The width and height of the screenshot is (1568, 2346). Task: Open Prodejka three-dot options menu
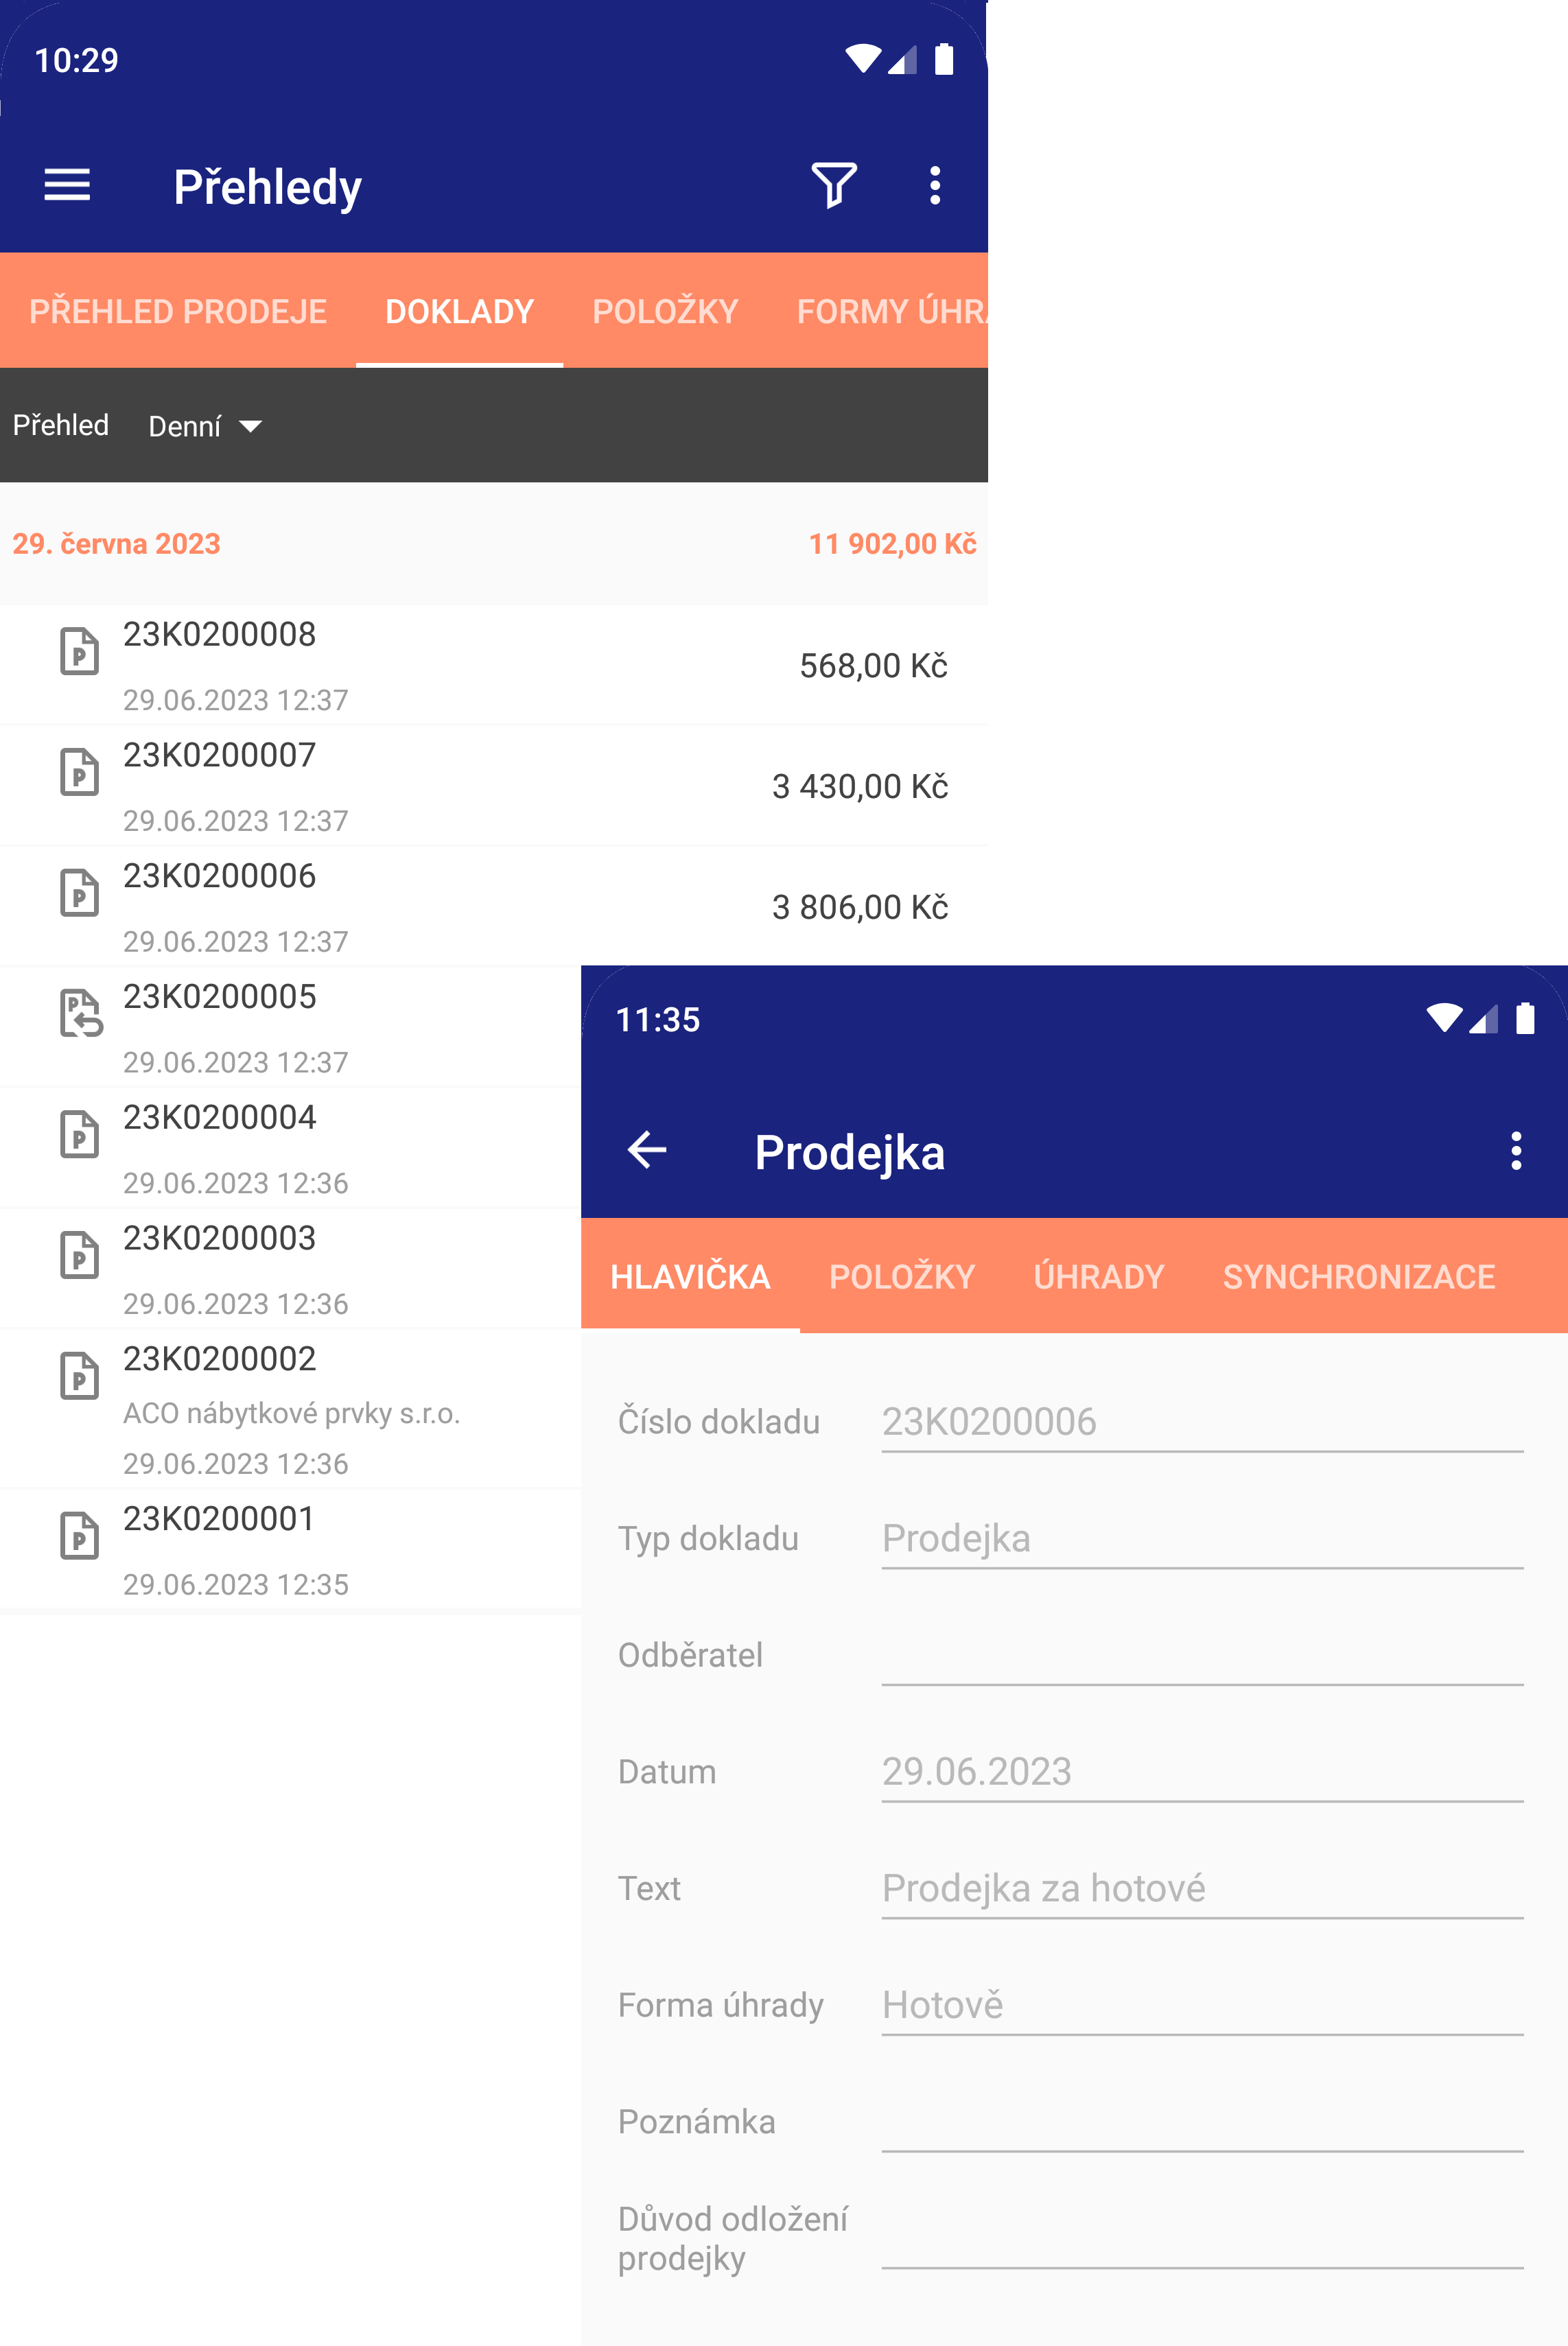1516,1150
